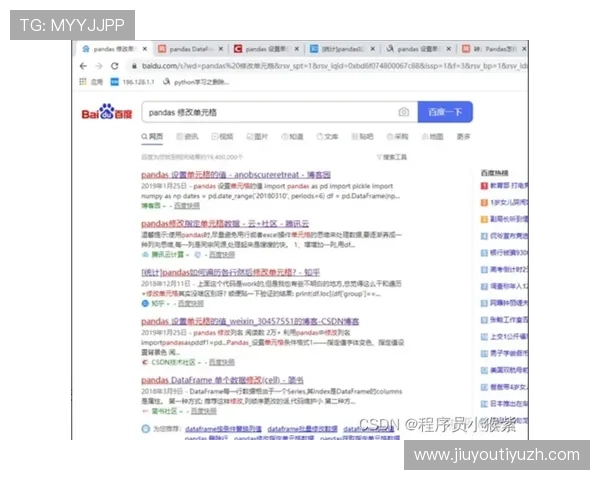
Task: Click the padlock icon beside baidu.com URL
Action: pyautogui.click(x=134, y=66)
